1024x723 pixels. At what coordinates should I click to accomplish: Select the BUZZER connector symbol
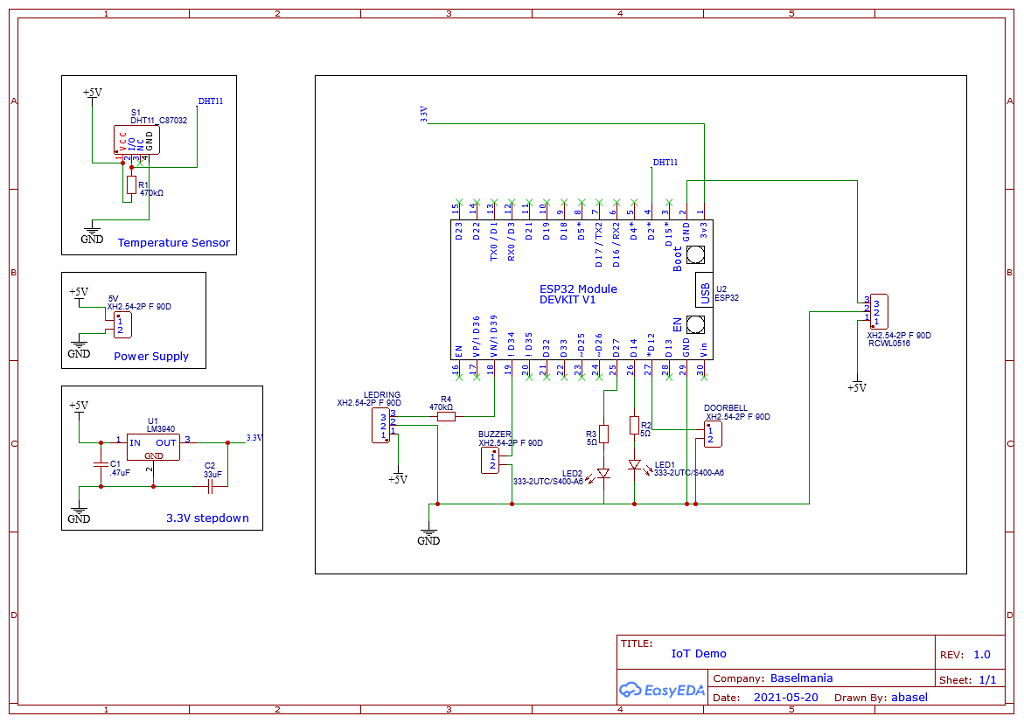tap(489, 458)
